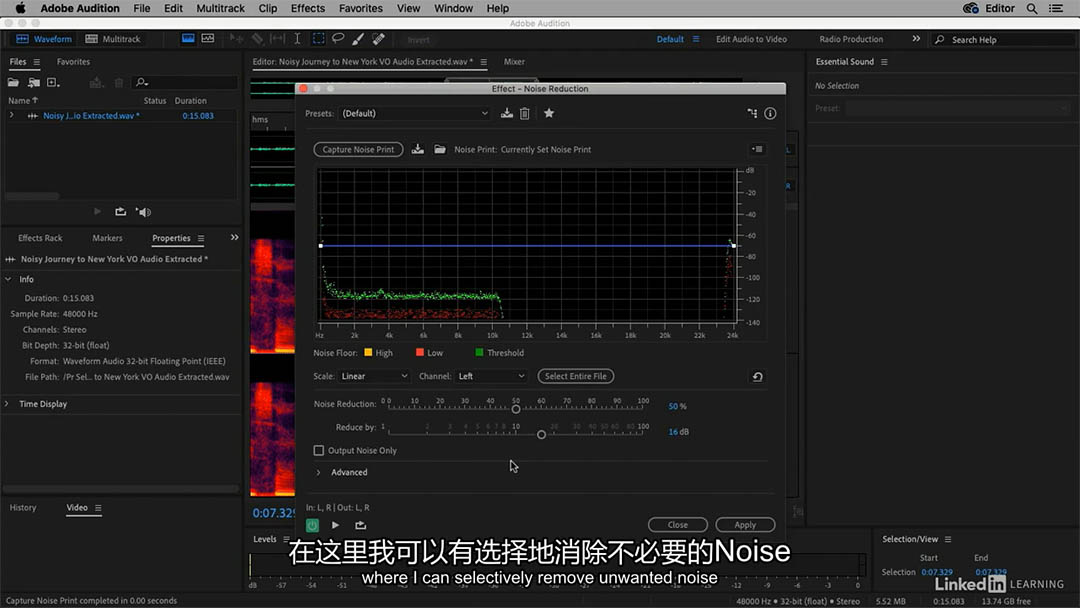Apply the noise reduction effect
The image size is (1080, 608).
[x=745, y=525]
